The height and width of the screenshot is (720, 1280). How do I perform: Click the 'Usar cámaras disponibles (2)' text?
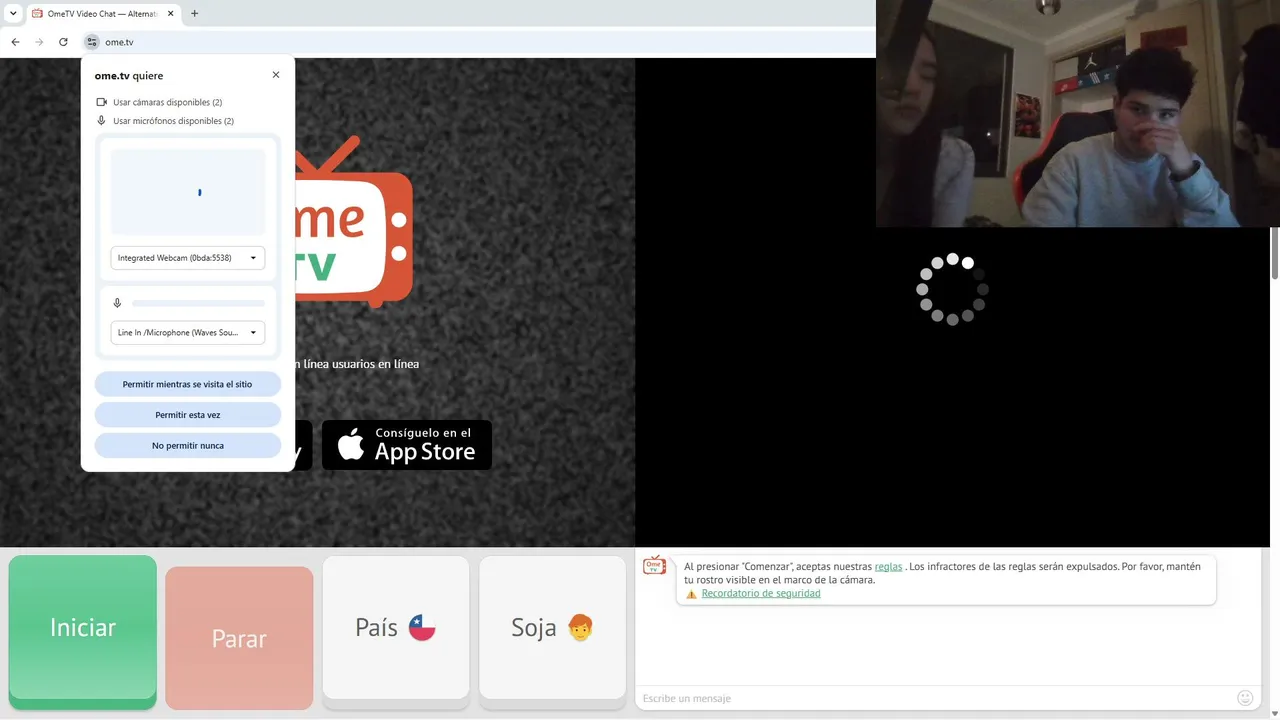click(168, 102)
